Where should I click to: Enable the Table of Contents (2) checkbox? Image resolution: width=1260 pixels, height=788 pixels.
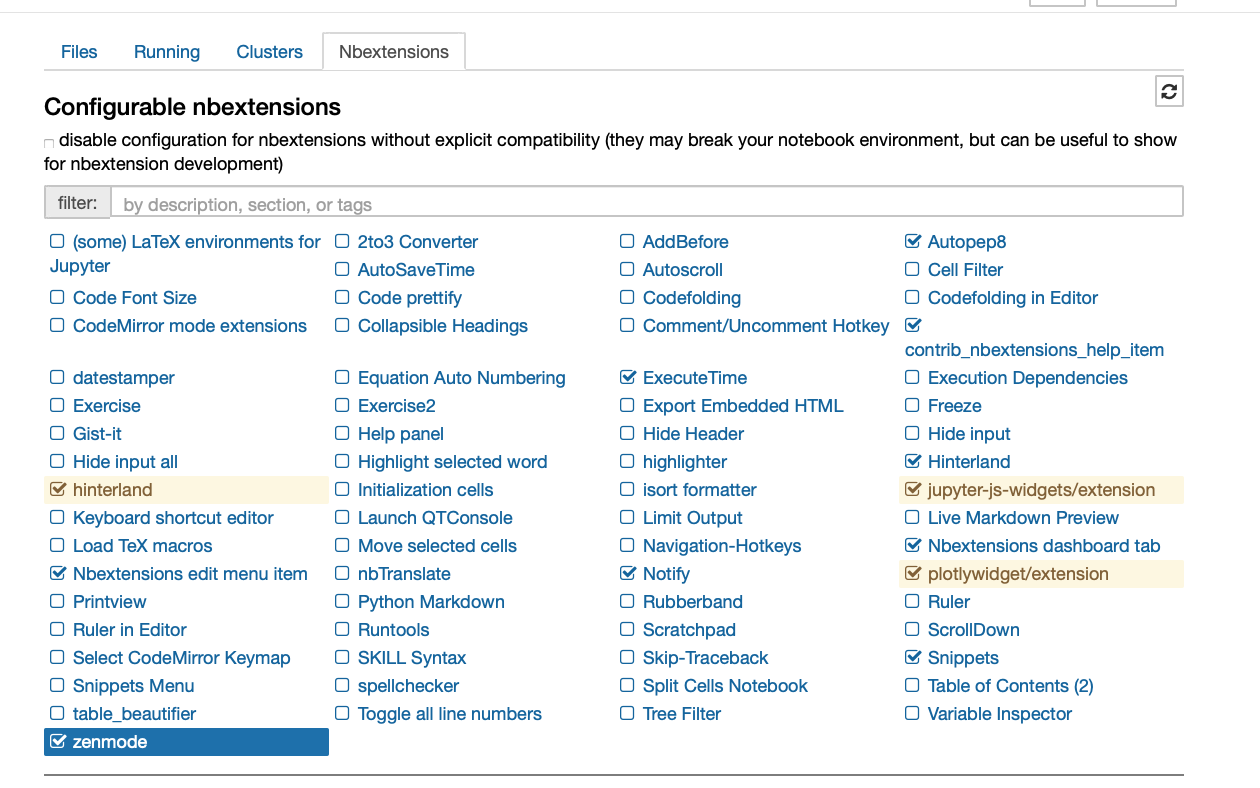[x=912, y=685]
